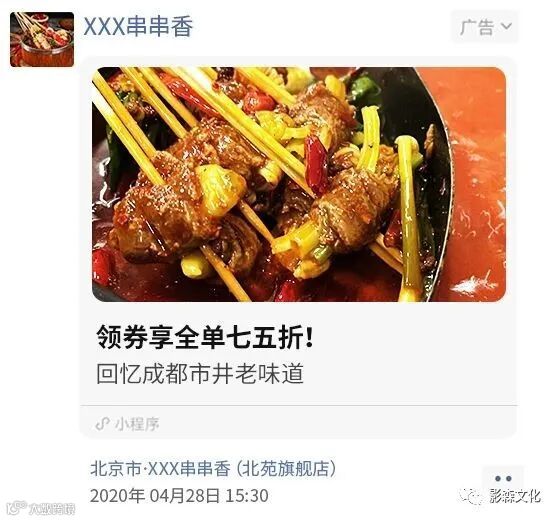The image size is (558, 521).
Task: Open the XXX串串香 account name
Action: [138, 27]
